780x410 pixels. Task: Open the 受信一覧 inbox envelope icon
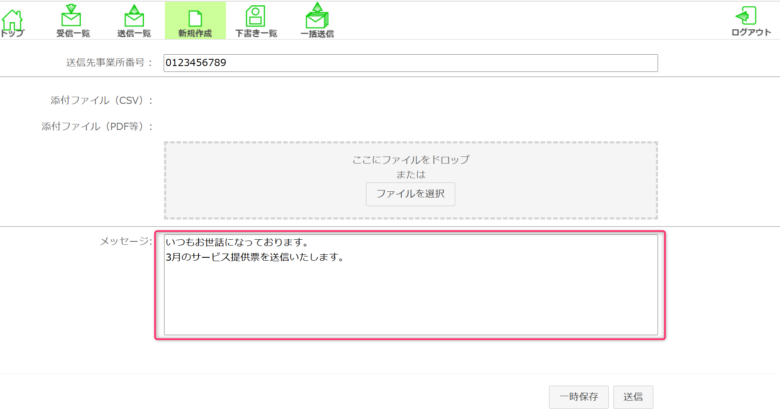pyautogui.click(x=72, y=16)
